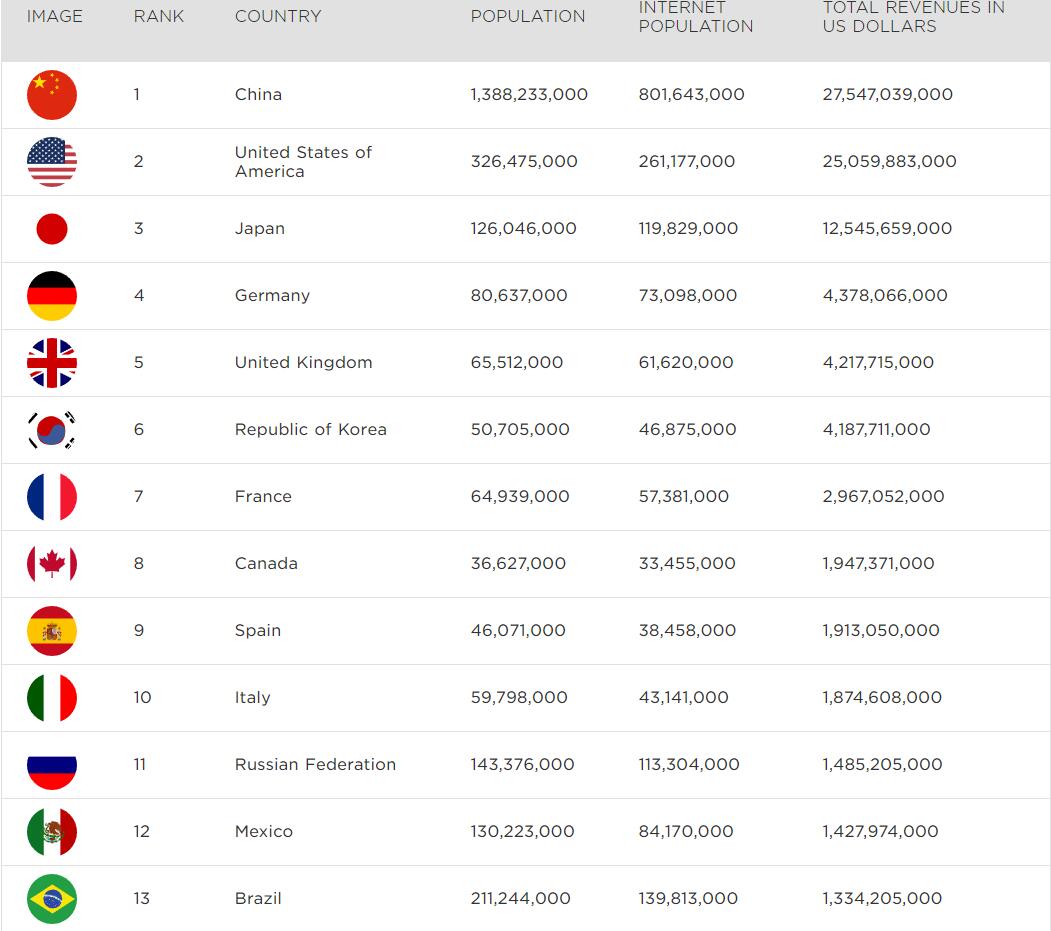Image resolution: width=1051 pixels, height=931 pixels.
Task: Click TOTAL REVENUES IN US DOLLARS header
Action: (x=913, y=17)
